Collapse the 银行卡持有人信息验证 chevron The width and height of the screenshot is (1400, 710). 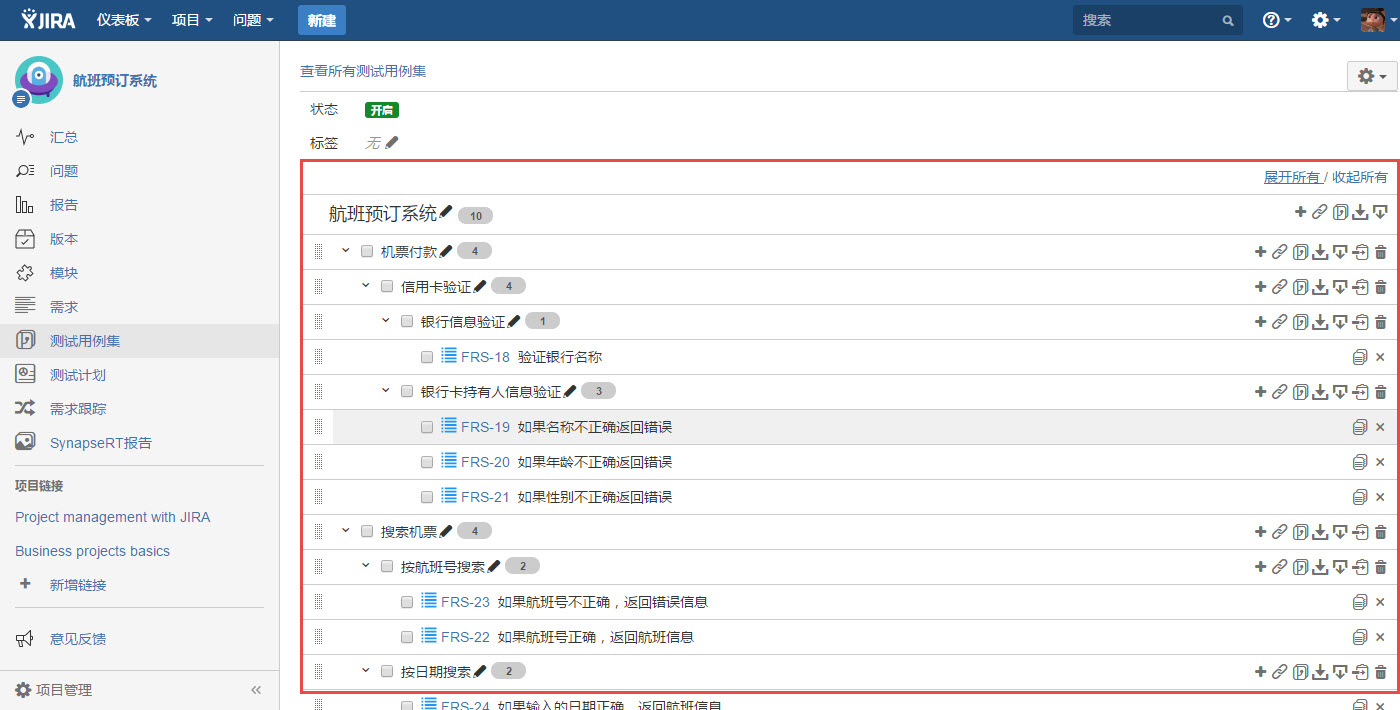[x=386, y=391]
